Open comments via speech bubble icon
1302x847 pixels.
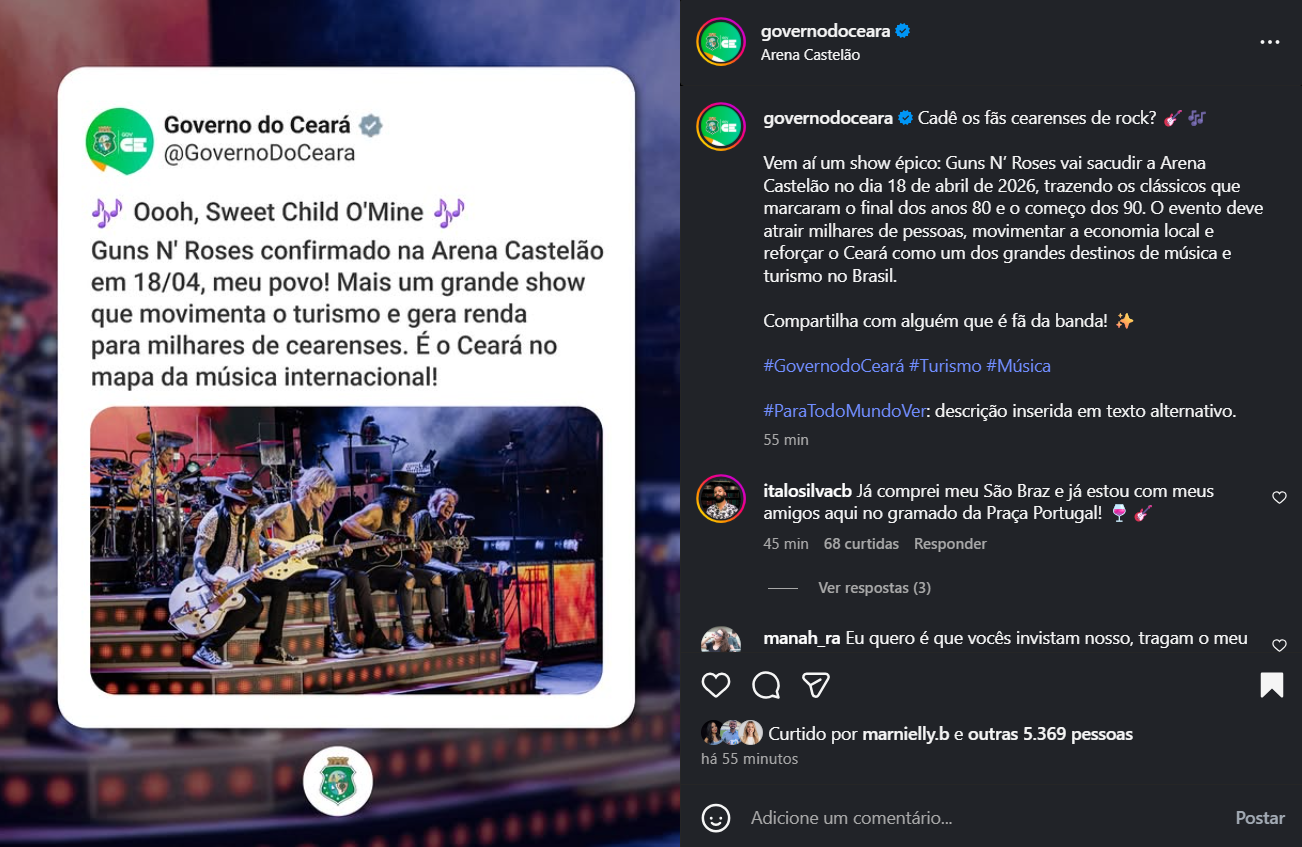(x=767, y=685)
